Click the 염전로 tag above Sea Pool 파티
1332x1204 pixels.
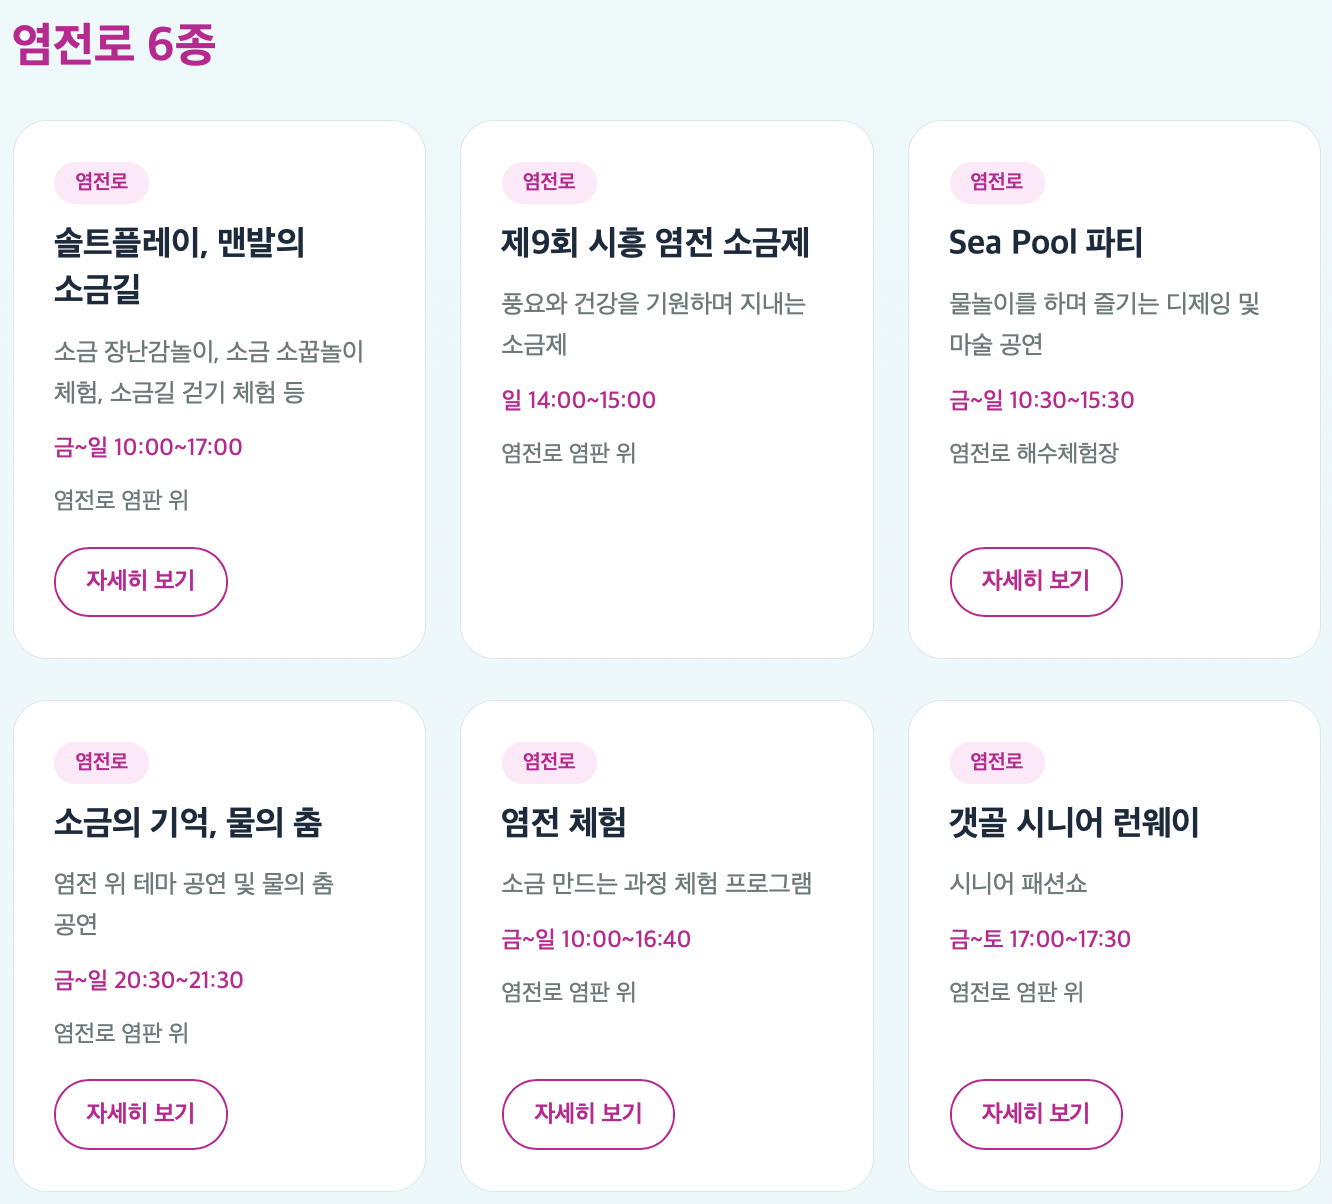[x=997, y=182]
